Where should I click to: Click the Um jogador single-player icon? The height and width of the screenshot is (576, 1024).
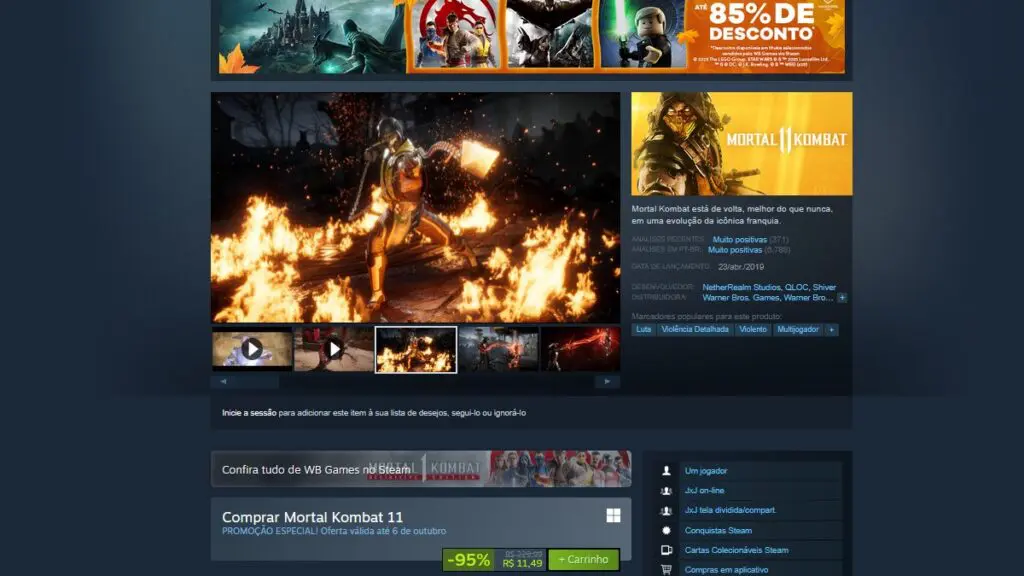click(x=667, y=470)
